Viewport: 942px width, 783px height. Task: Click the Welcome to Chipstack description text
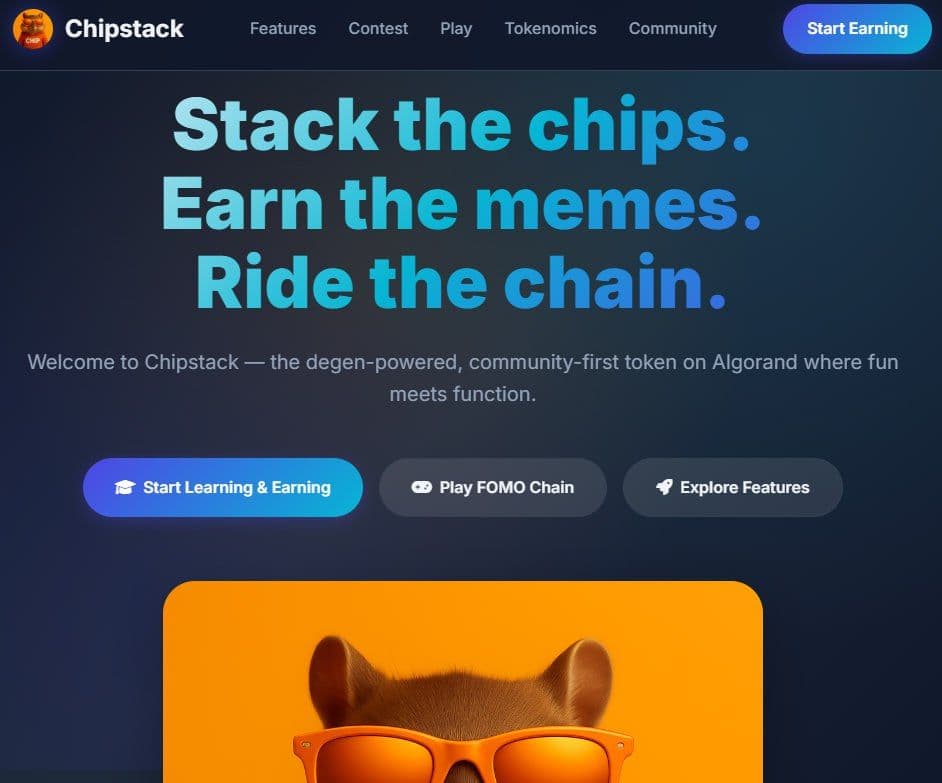click(463, 378)
